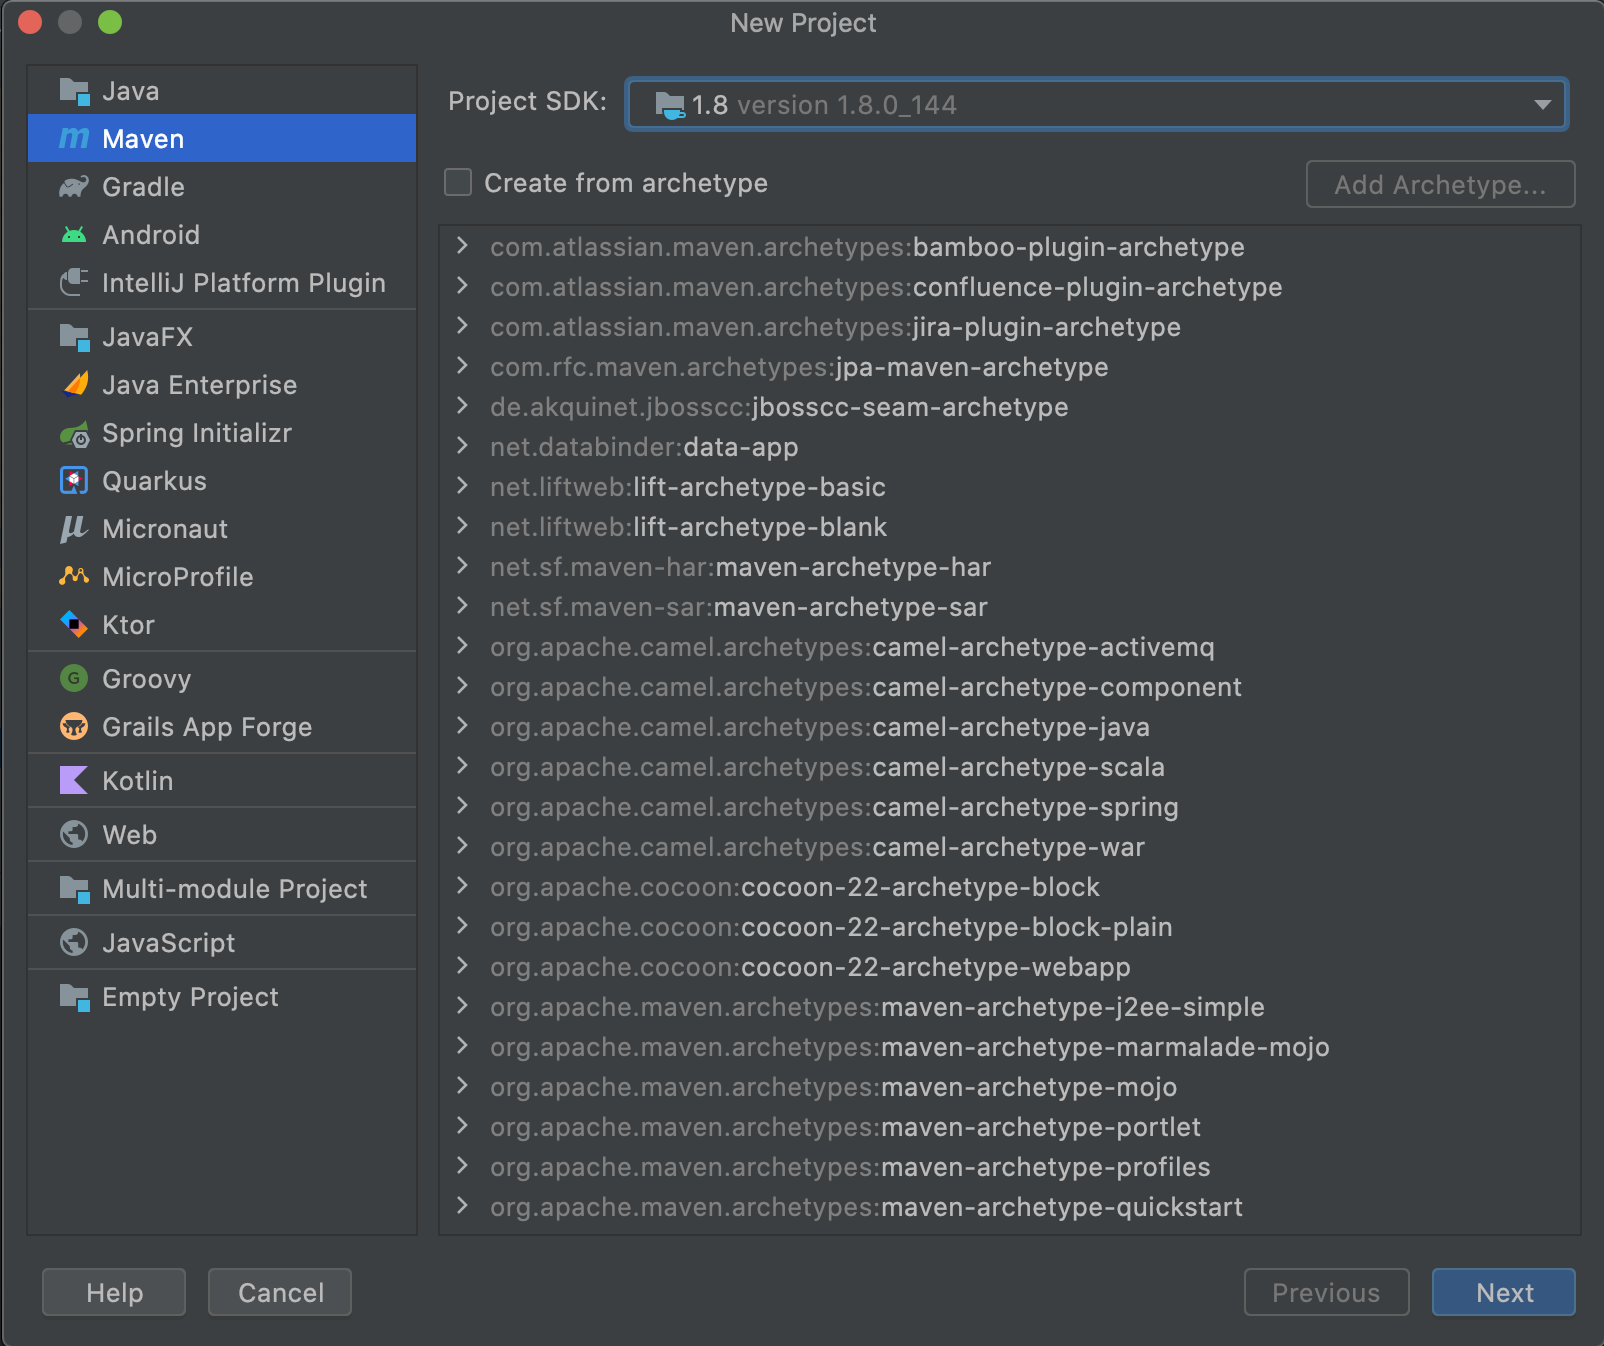Screen dimensions: 1604x1346
Task: Click the Add Archetype... button
Action: click(1440, 184)
